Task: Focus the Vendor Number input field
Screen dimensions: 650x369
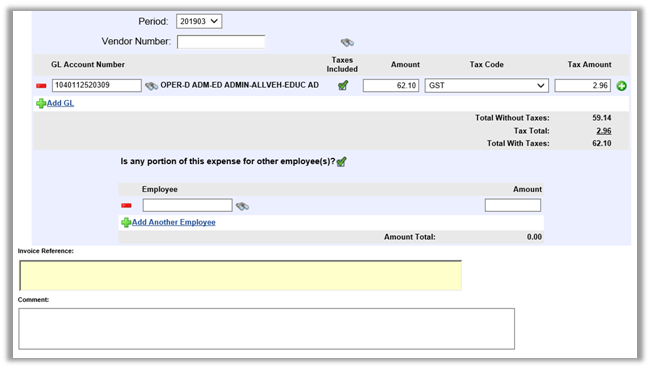Action: click(221, 42)
